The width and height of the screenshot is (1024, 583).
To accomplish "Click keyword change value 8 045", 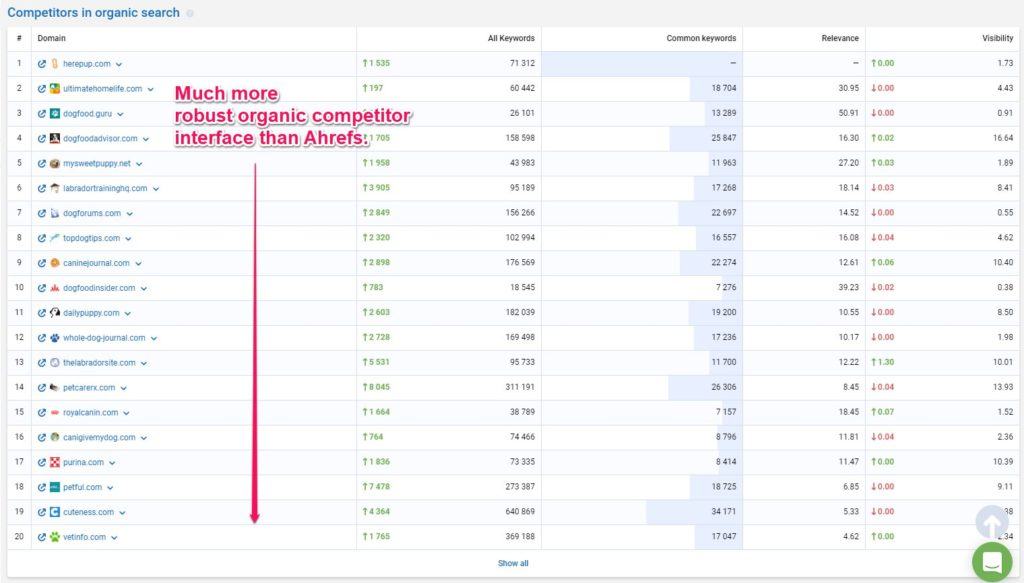I will pyautogui.click(x=376, y=387).
